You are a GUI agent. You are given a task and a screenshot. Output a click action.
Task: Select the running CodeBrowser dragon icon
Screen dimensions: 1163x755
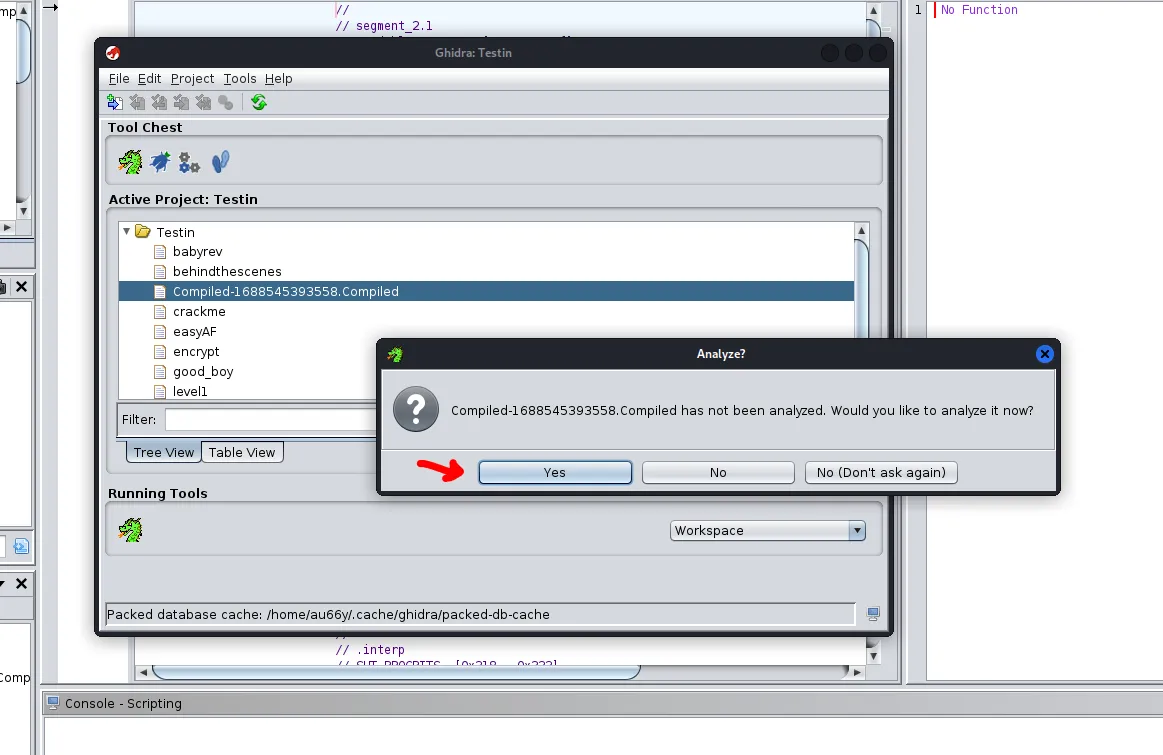(130, 530)
